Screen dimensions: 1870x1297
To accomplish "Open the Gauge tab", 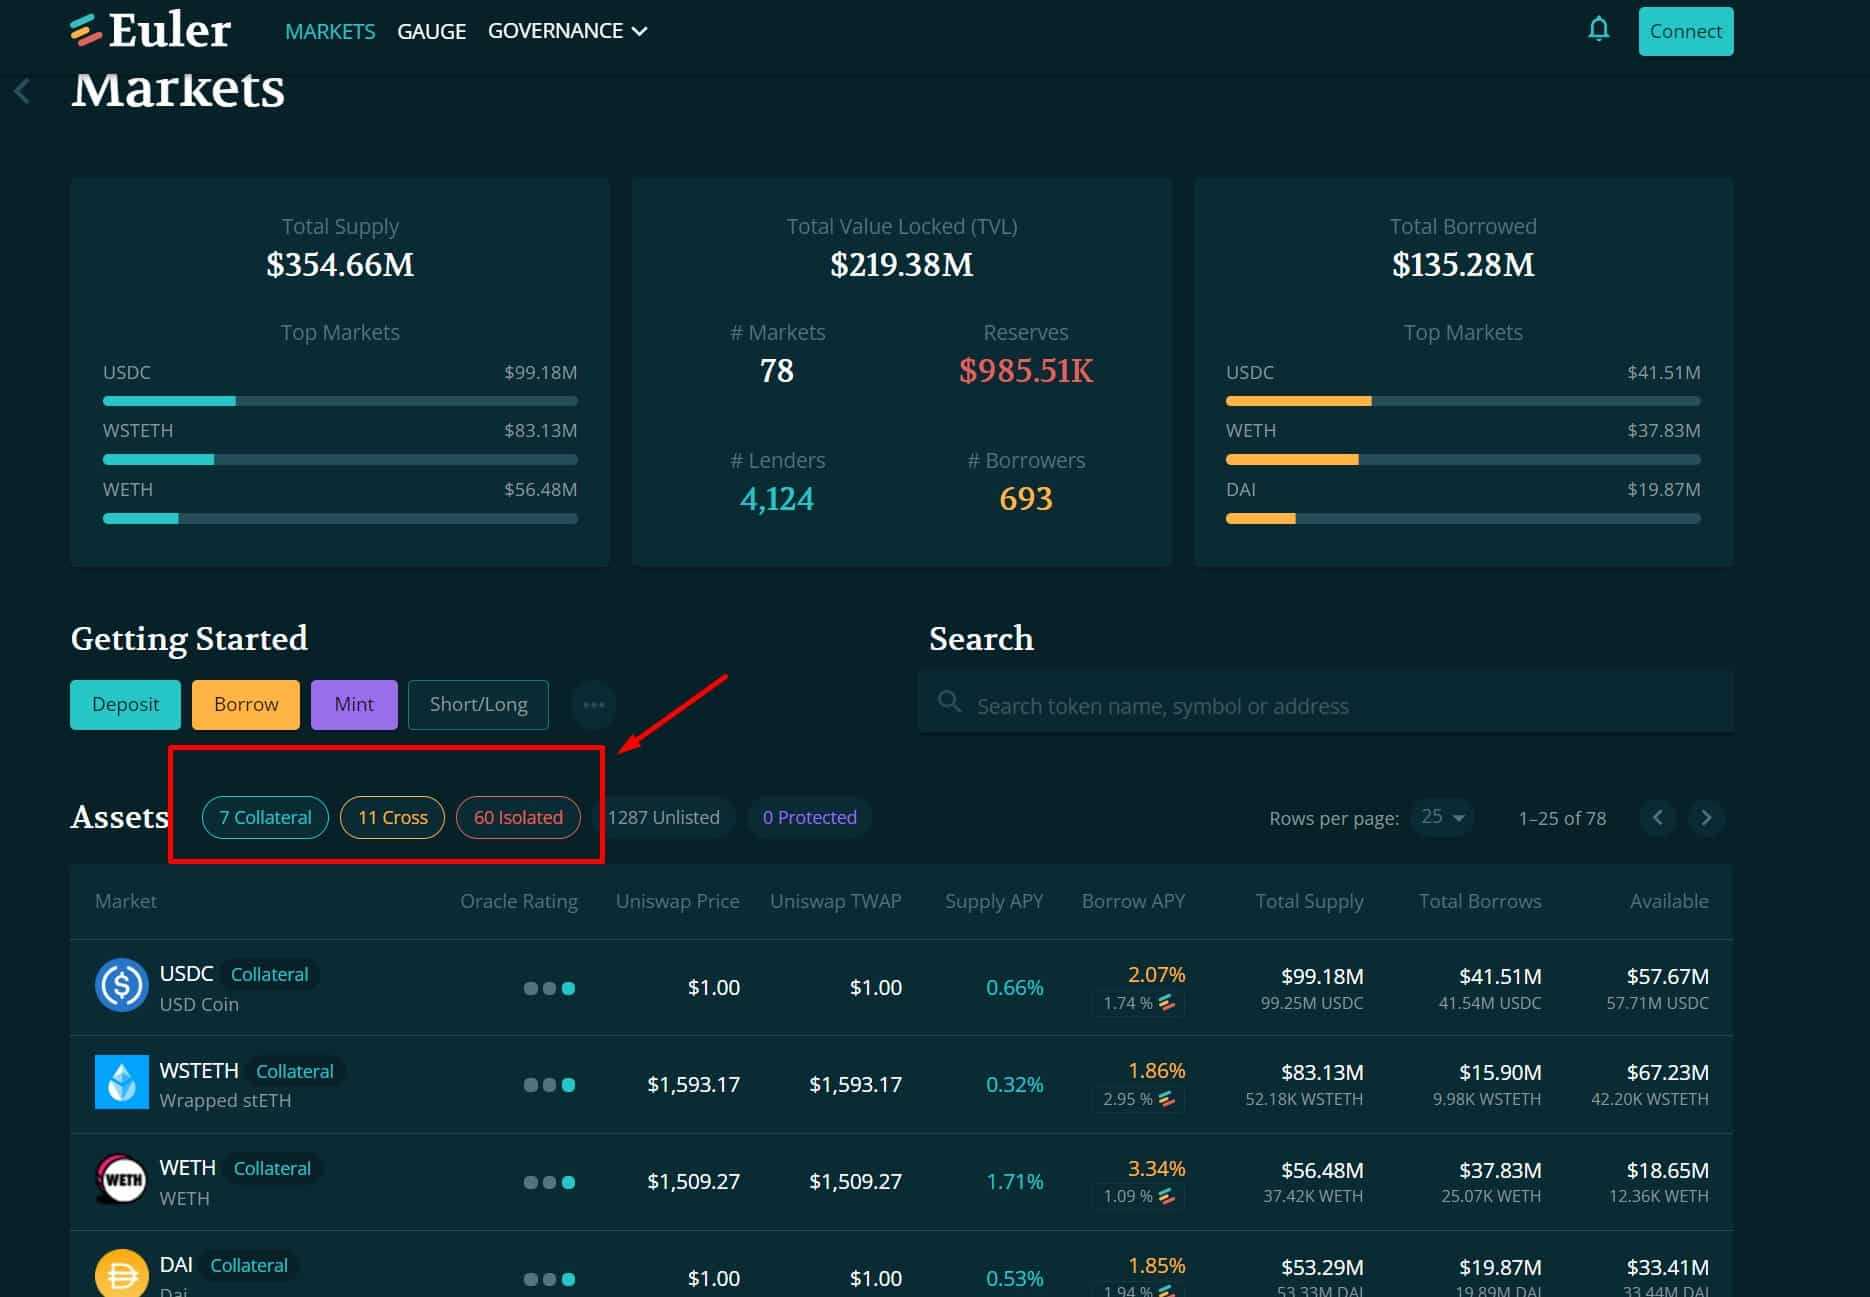I will point(431,31).
